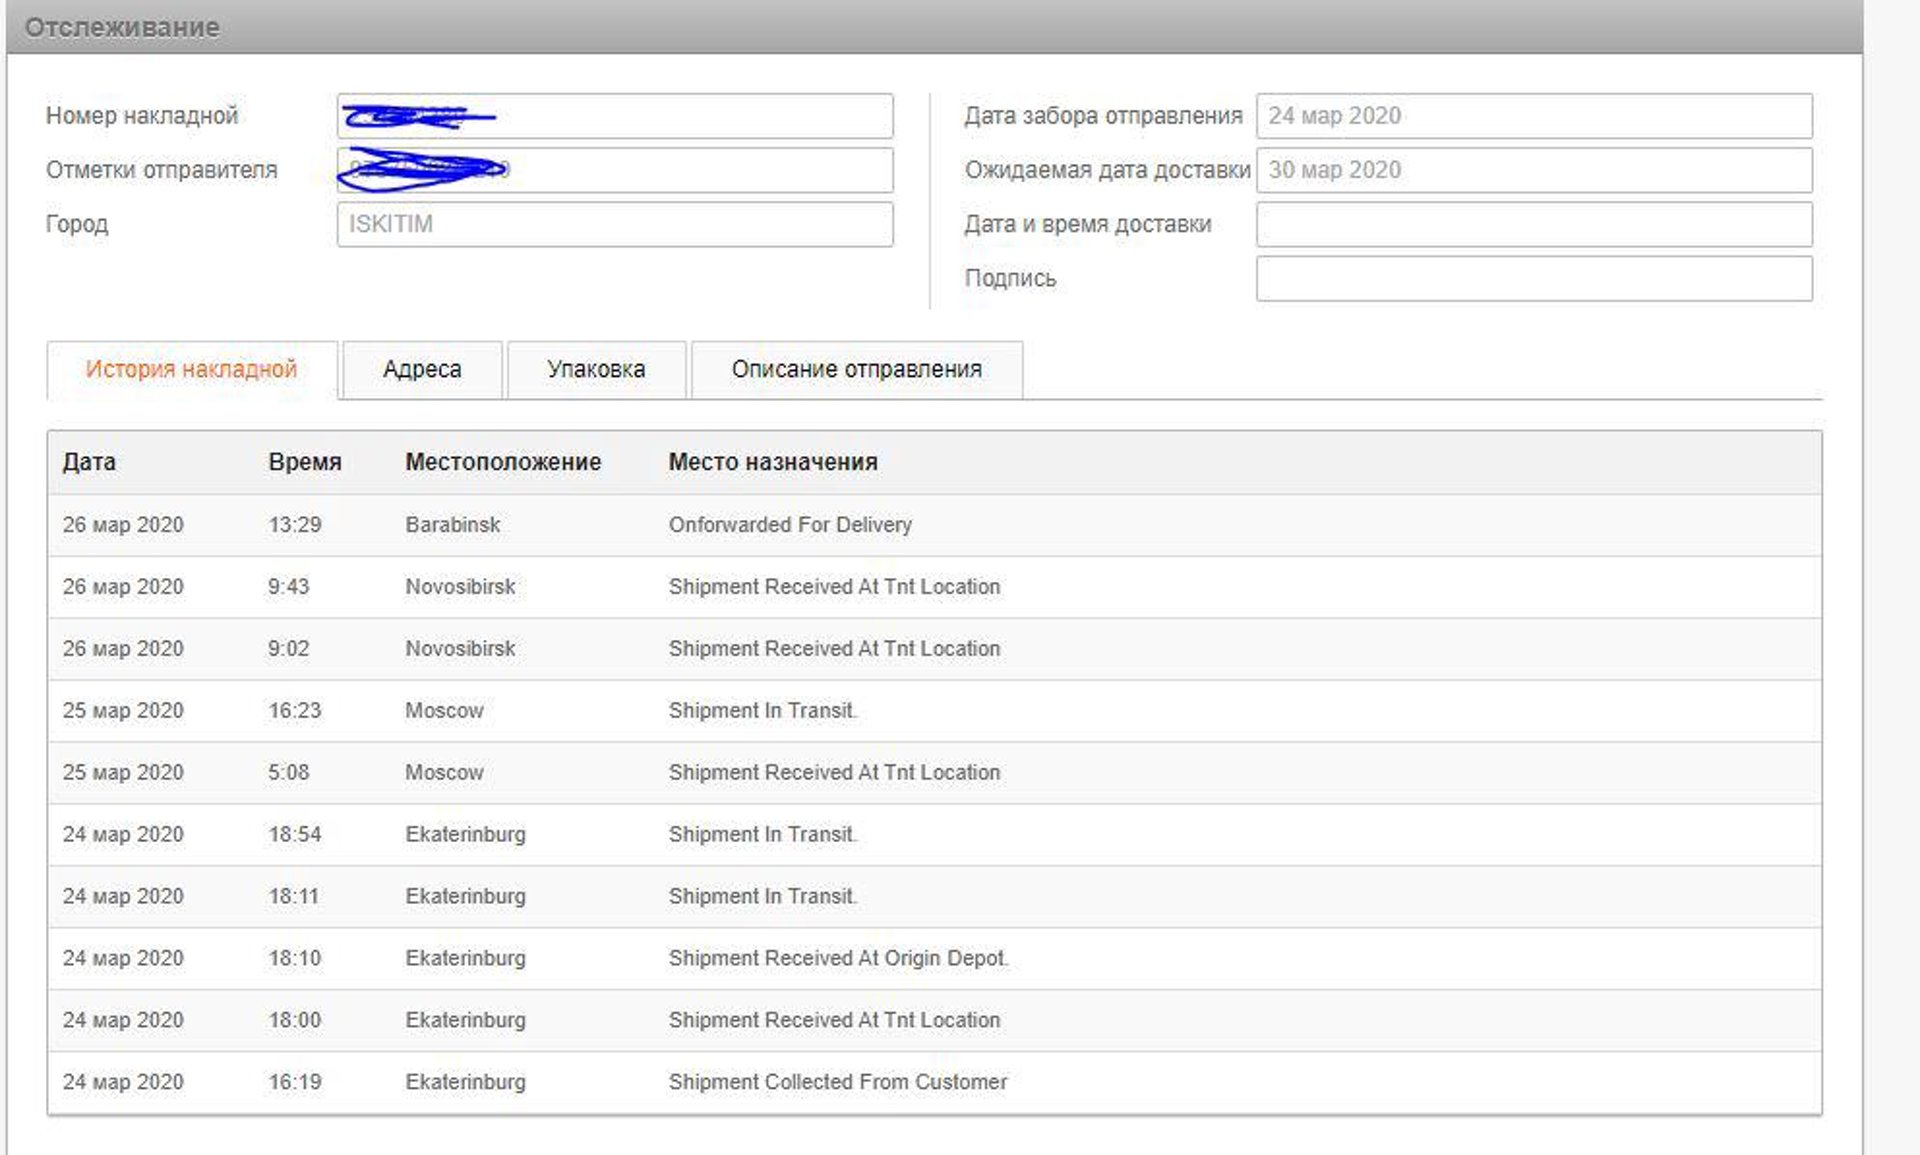Viewport: 1920px width, 1155px height.
Task: Open the Описание отправления tab
Action: (x=857, y=369)
